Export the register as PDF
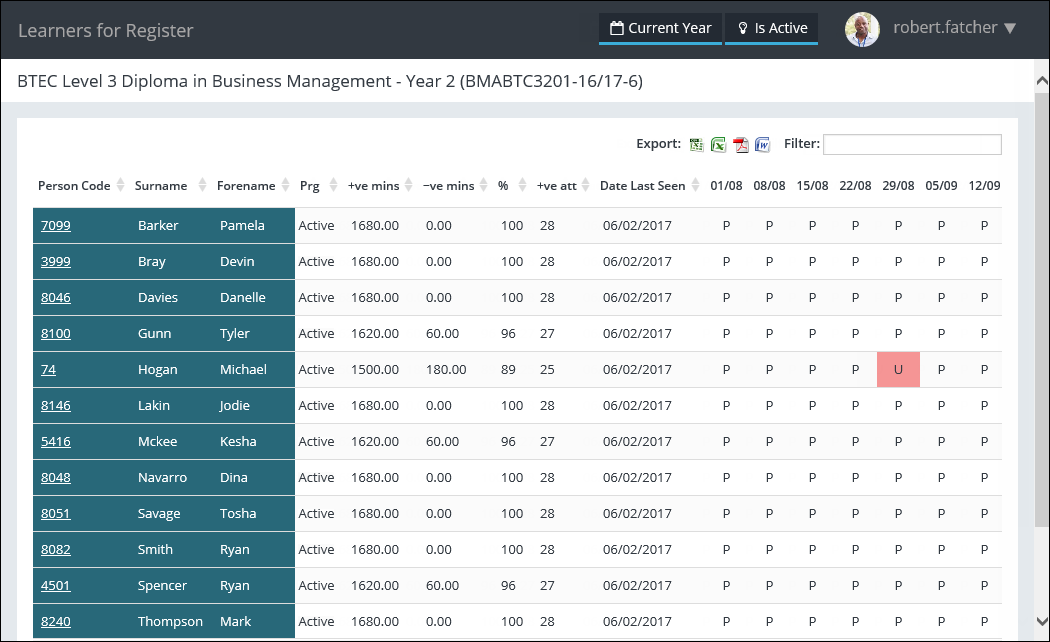Screen dimensions: 1050x642 [740, 144]
